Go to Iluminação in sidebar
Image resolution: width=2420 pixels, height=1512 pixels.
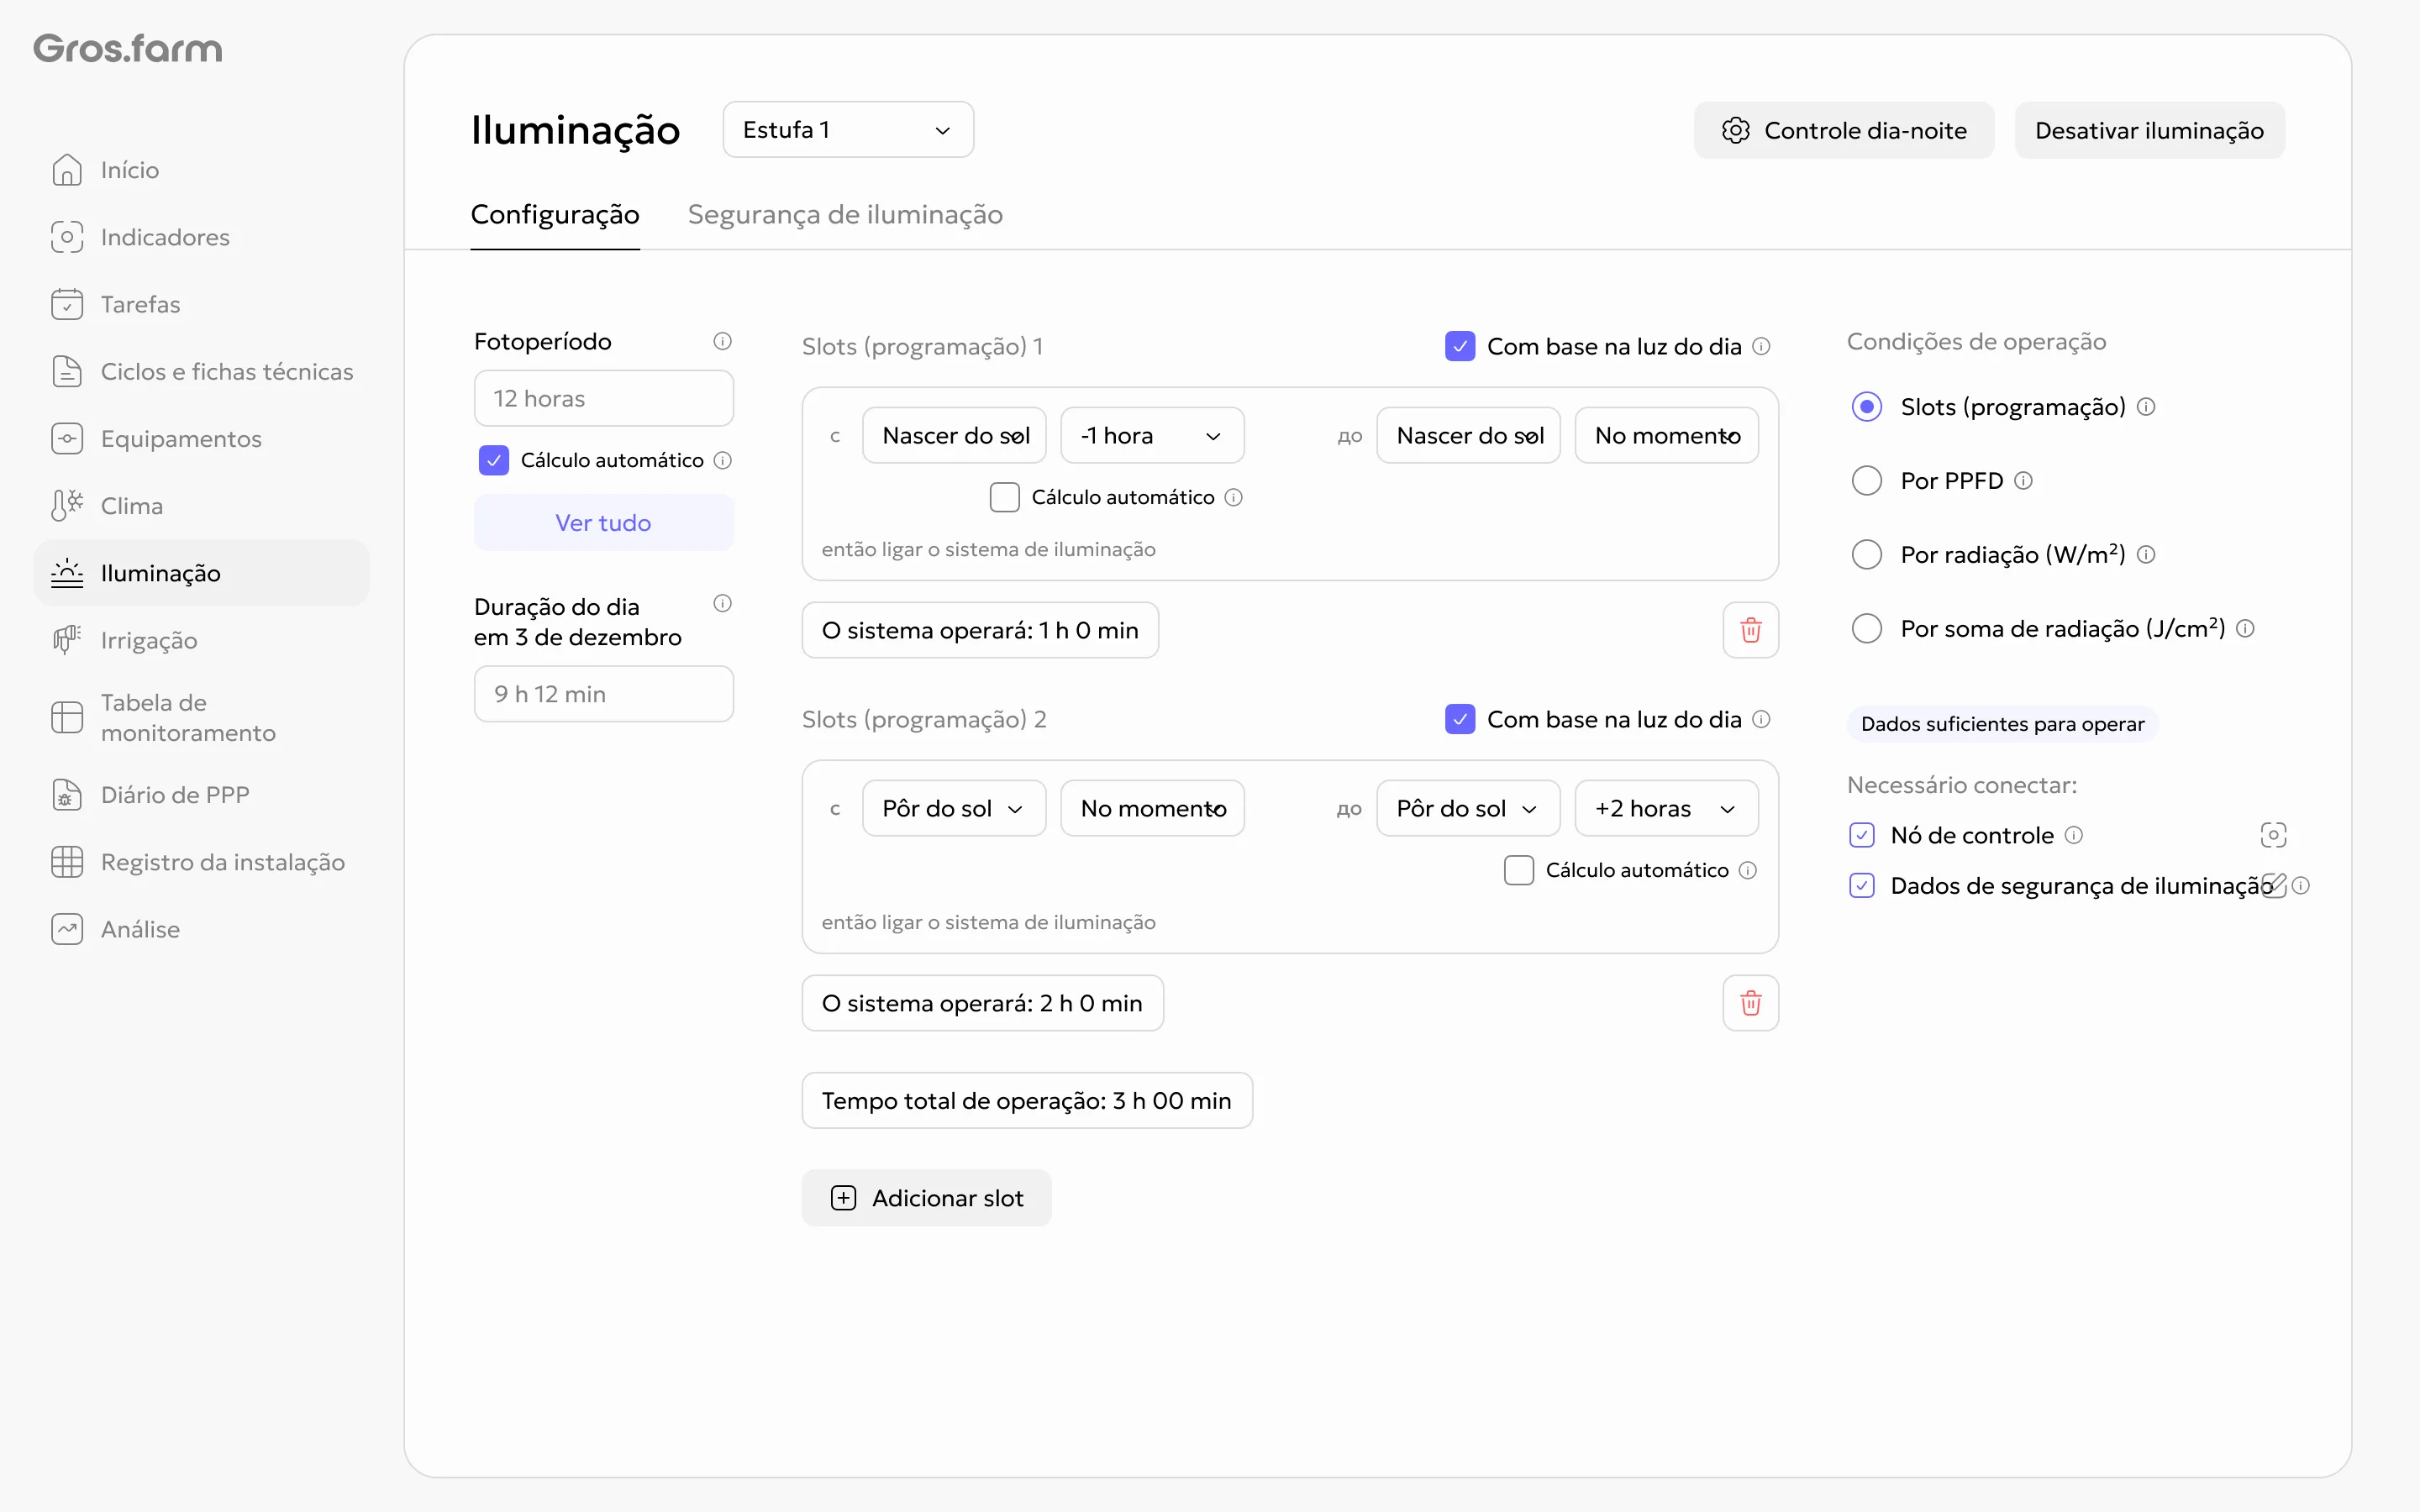[202, 573]
